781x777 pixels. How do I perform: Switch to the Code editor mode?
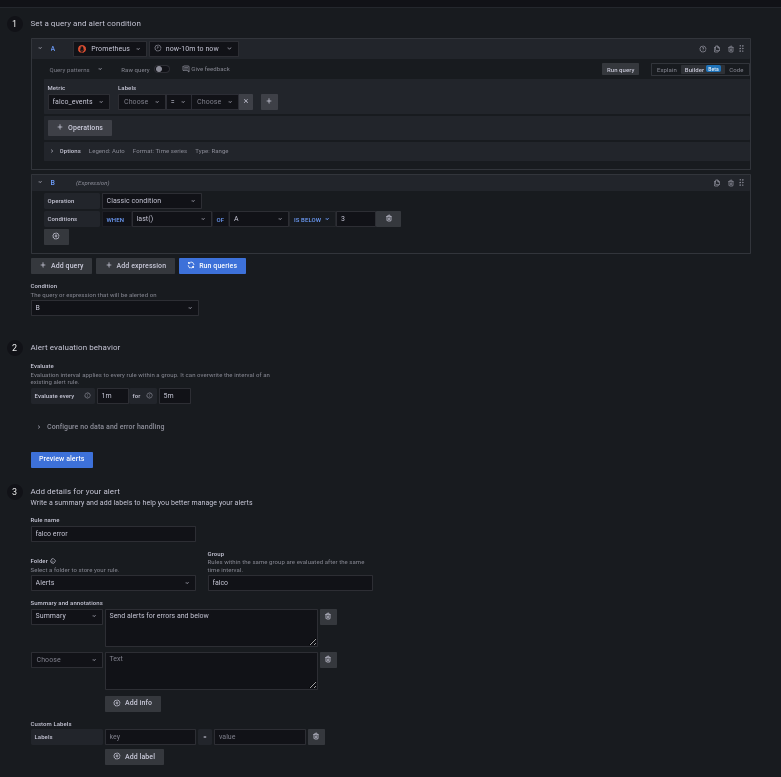pos(736,70)
